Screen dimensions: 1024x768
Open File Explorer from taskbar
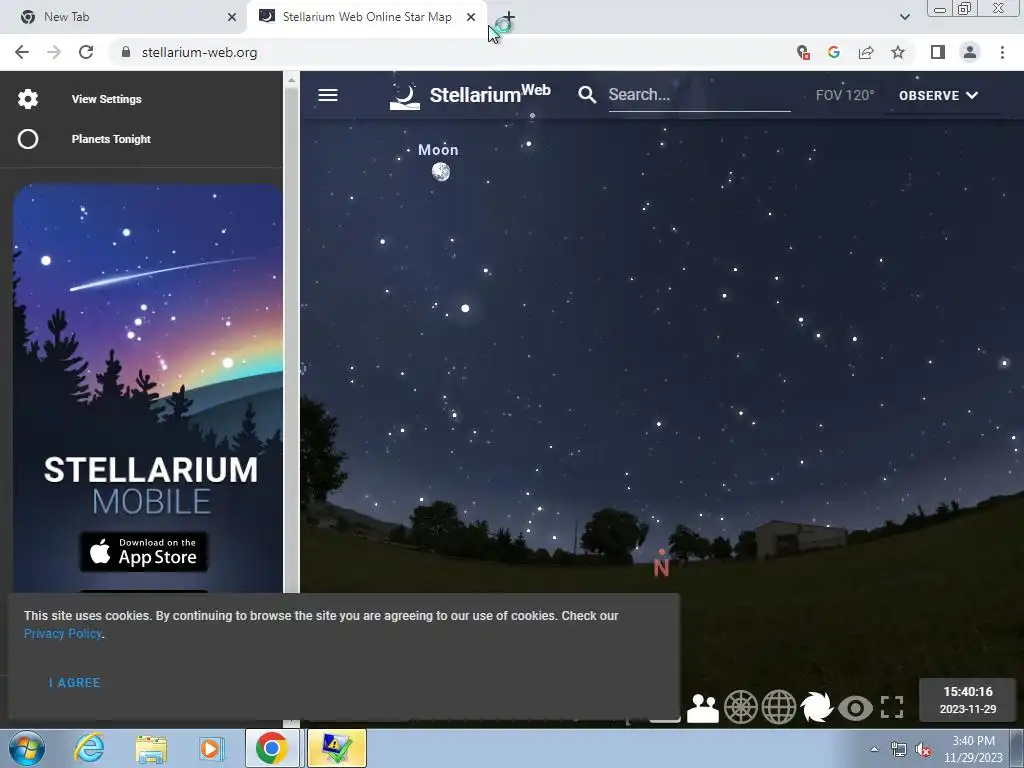pyautogui.click(x=151, y=748)
